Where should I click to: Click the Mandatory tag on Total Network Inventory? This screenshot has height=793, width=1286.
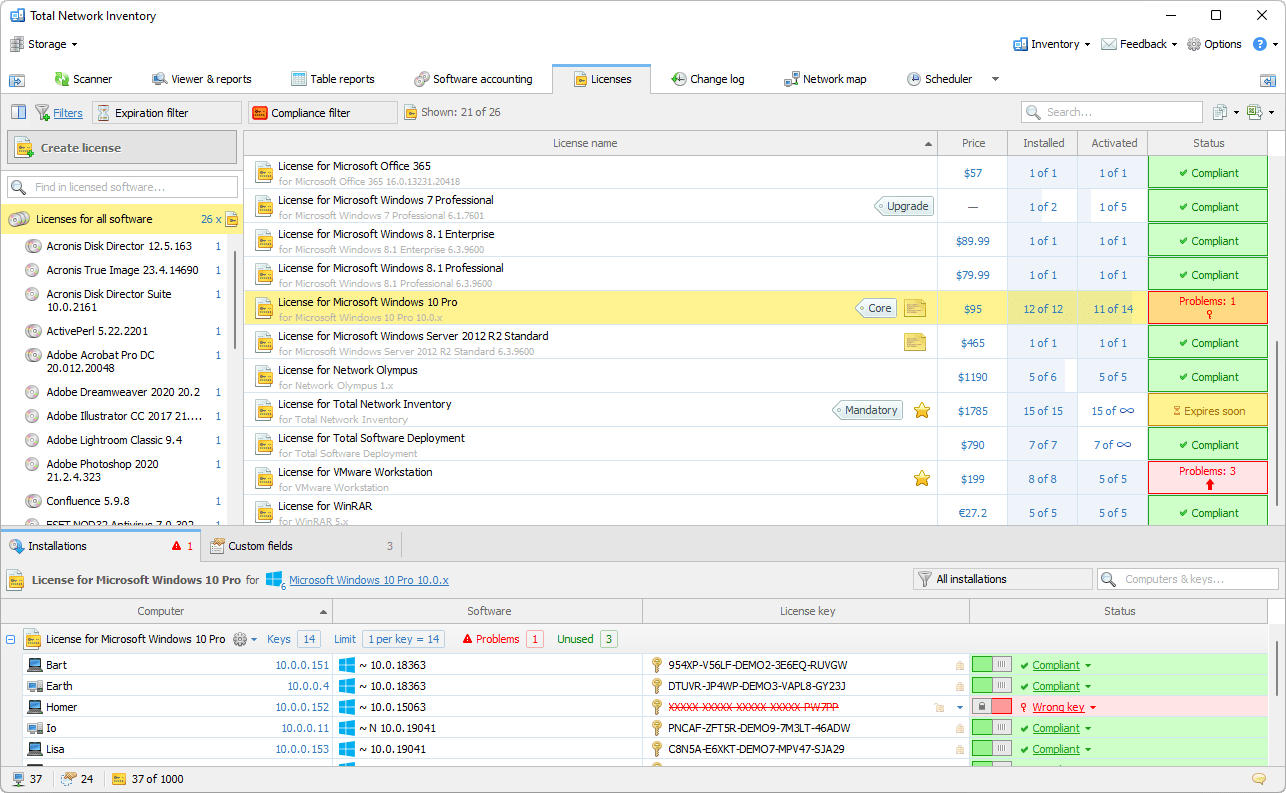click(867, 410)
